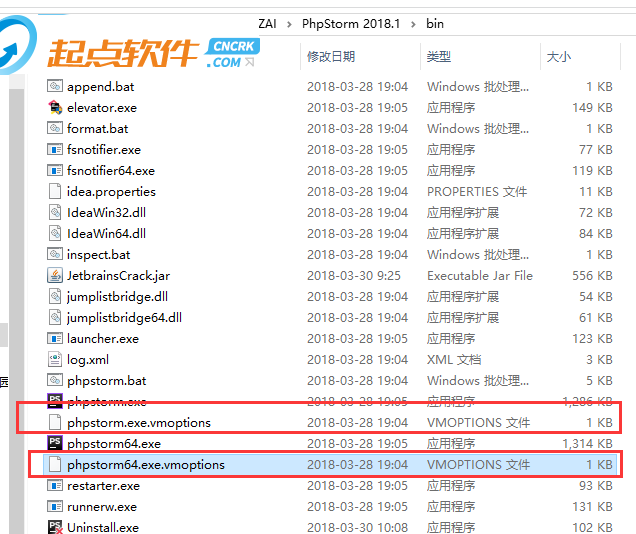The image size is (636, 534).
Task: Select file name JetbrainsCrack.jar
Action: pyautogui.click(x=118, y=276)
